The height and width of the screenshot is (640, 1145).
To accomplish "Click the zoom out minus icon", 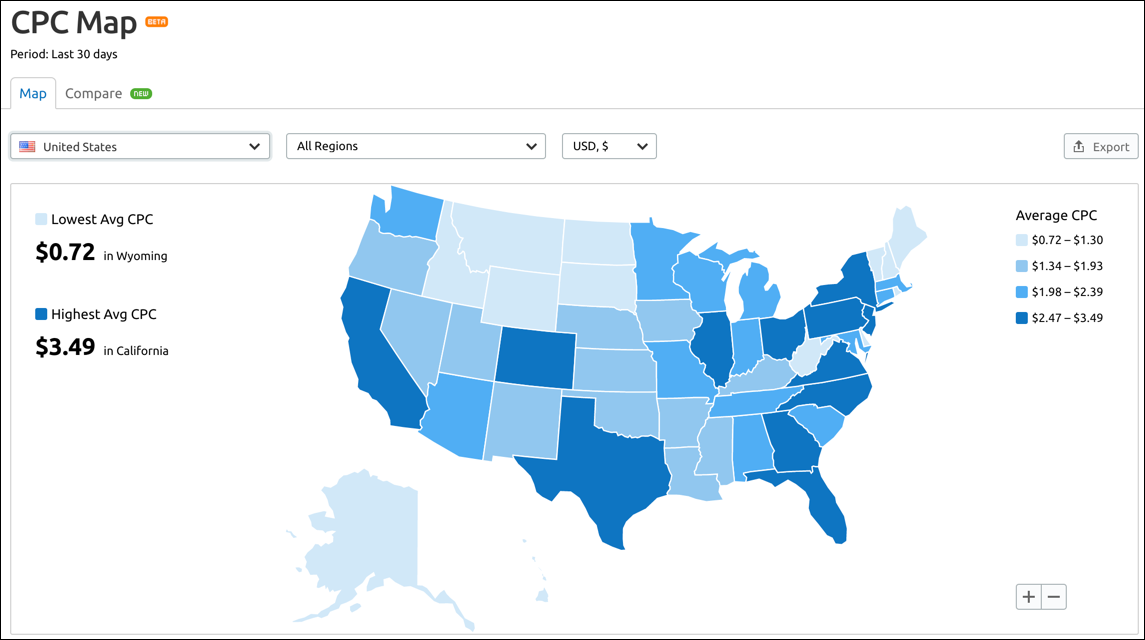I will [x=1054, y=597].
